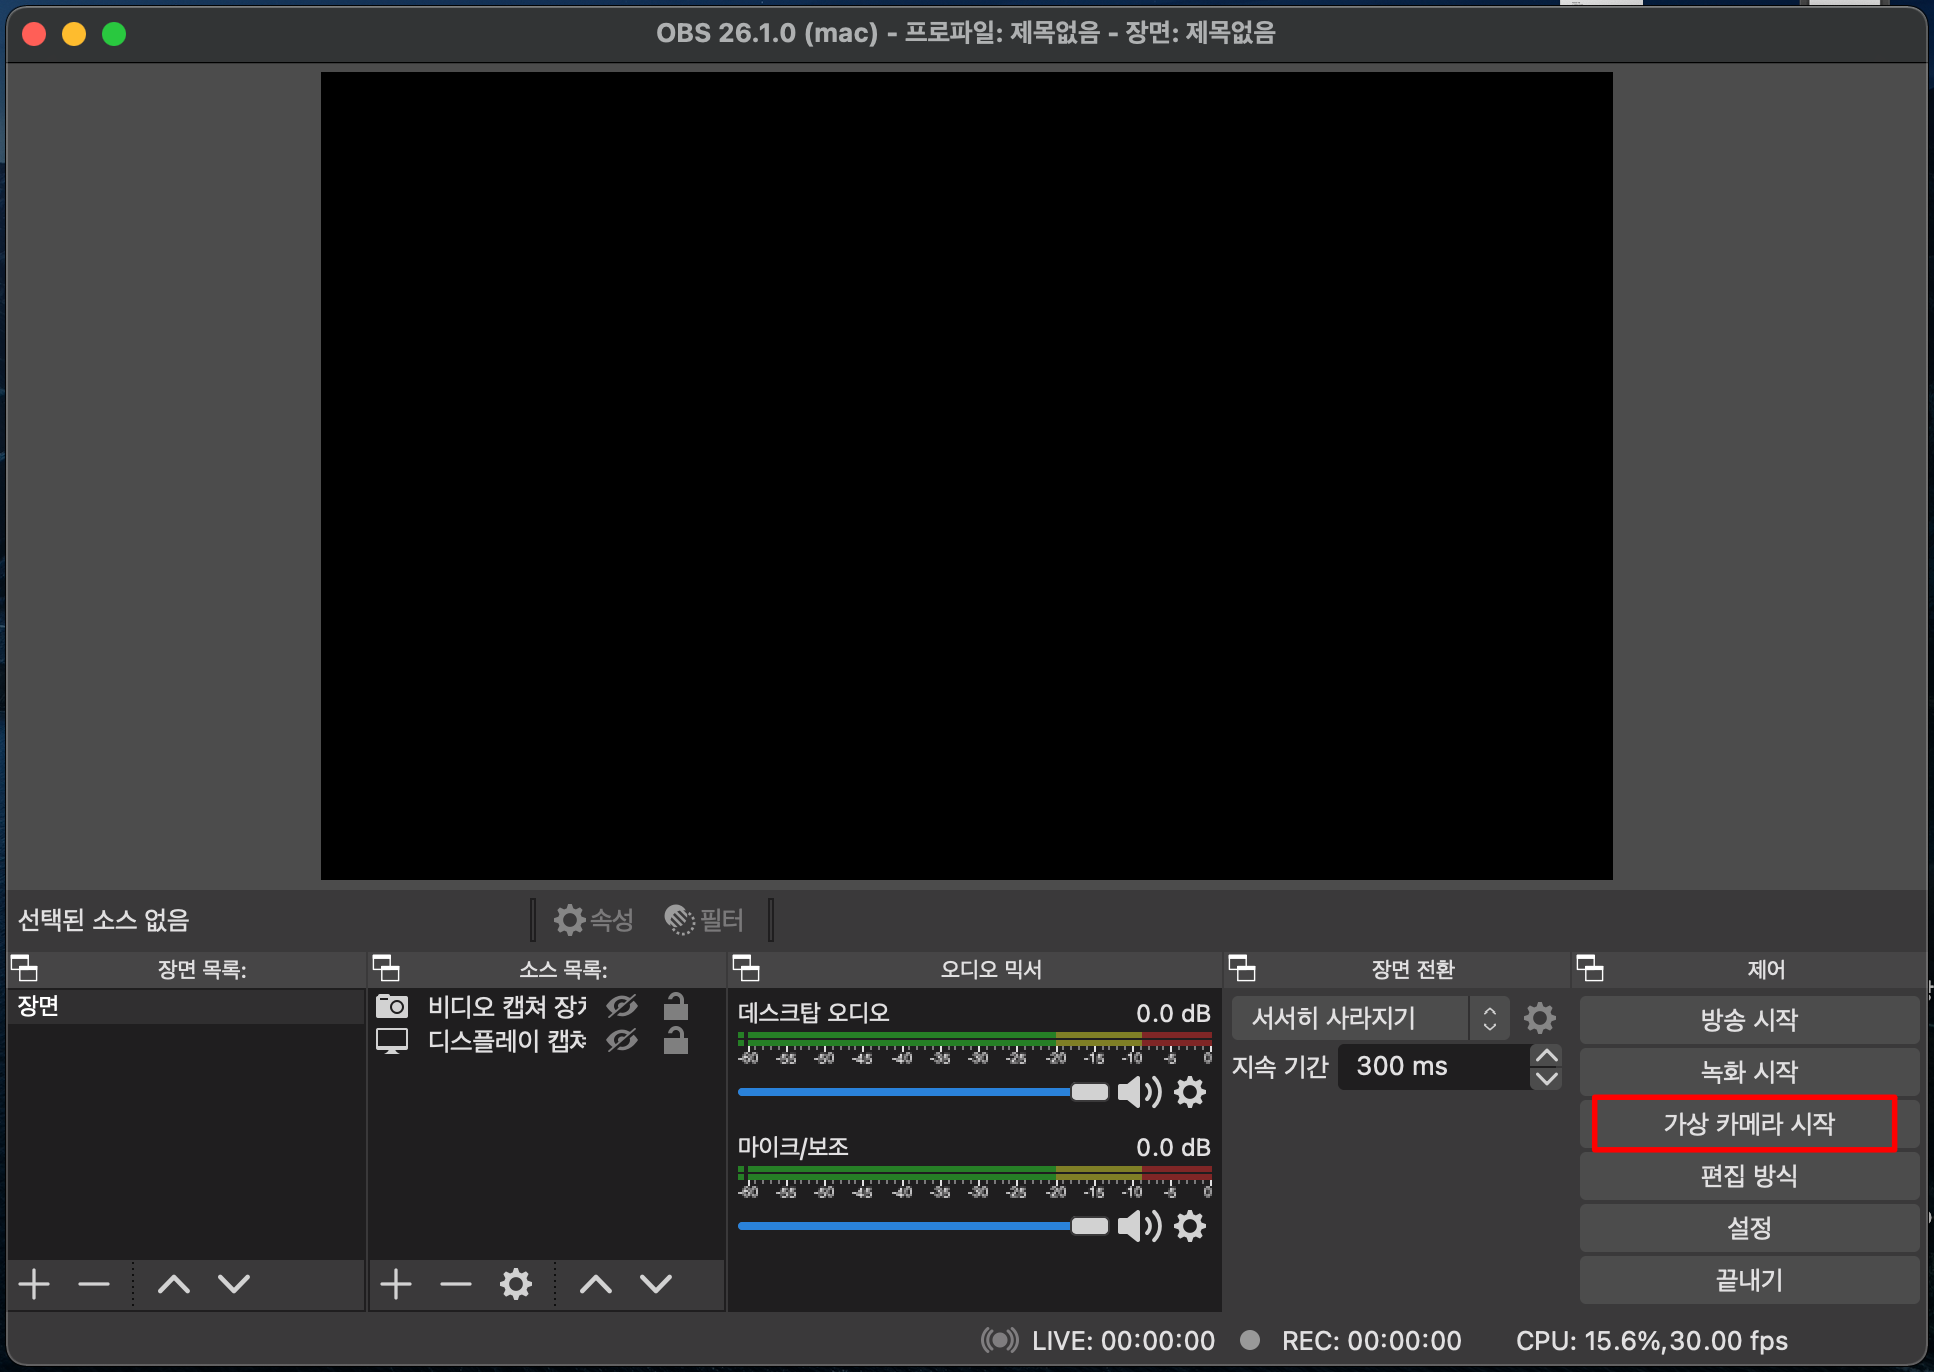Image resolution: width=1934 pixels, height=1372 pixels.
Task: Pop out the 오디오 믹서 dock icon
Action: coord(746,968)
